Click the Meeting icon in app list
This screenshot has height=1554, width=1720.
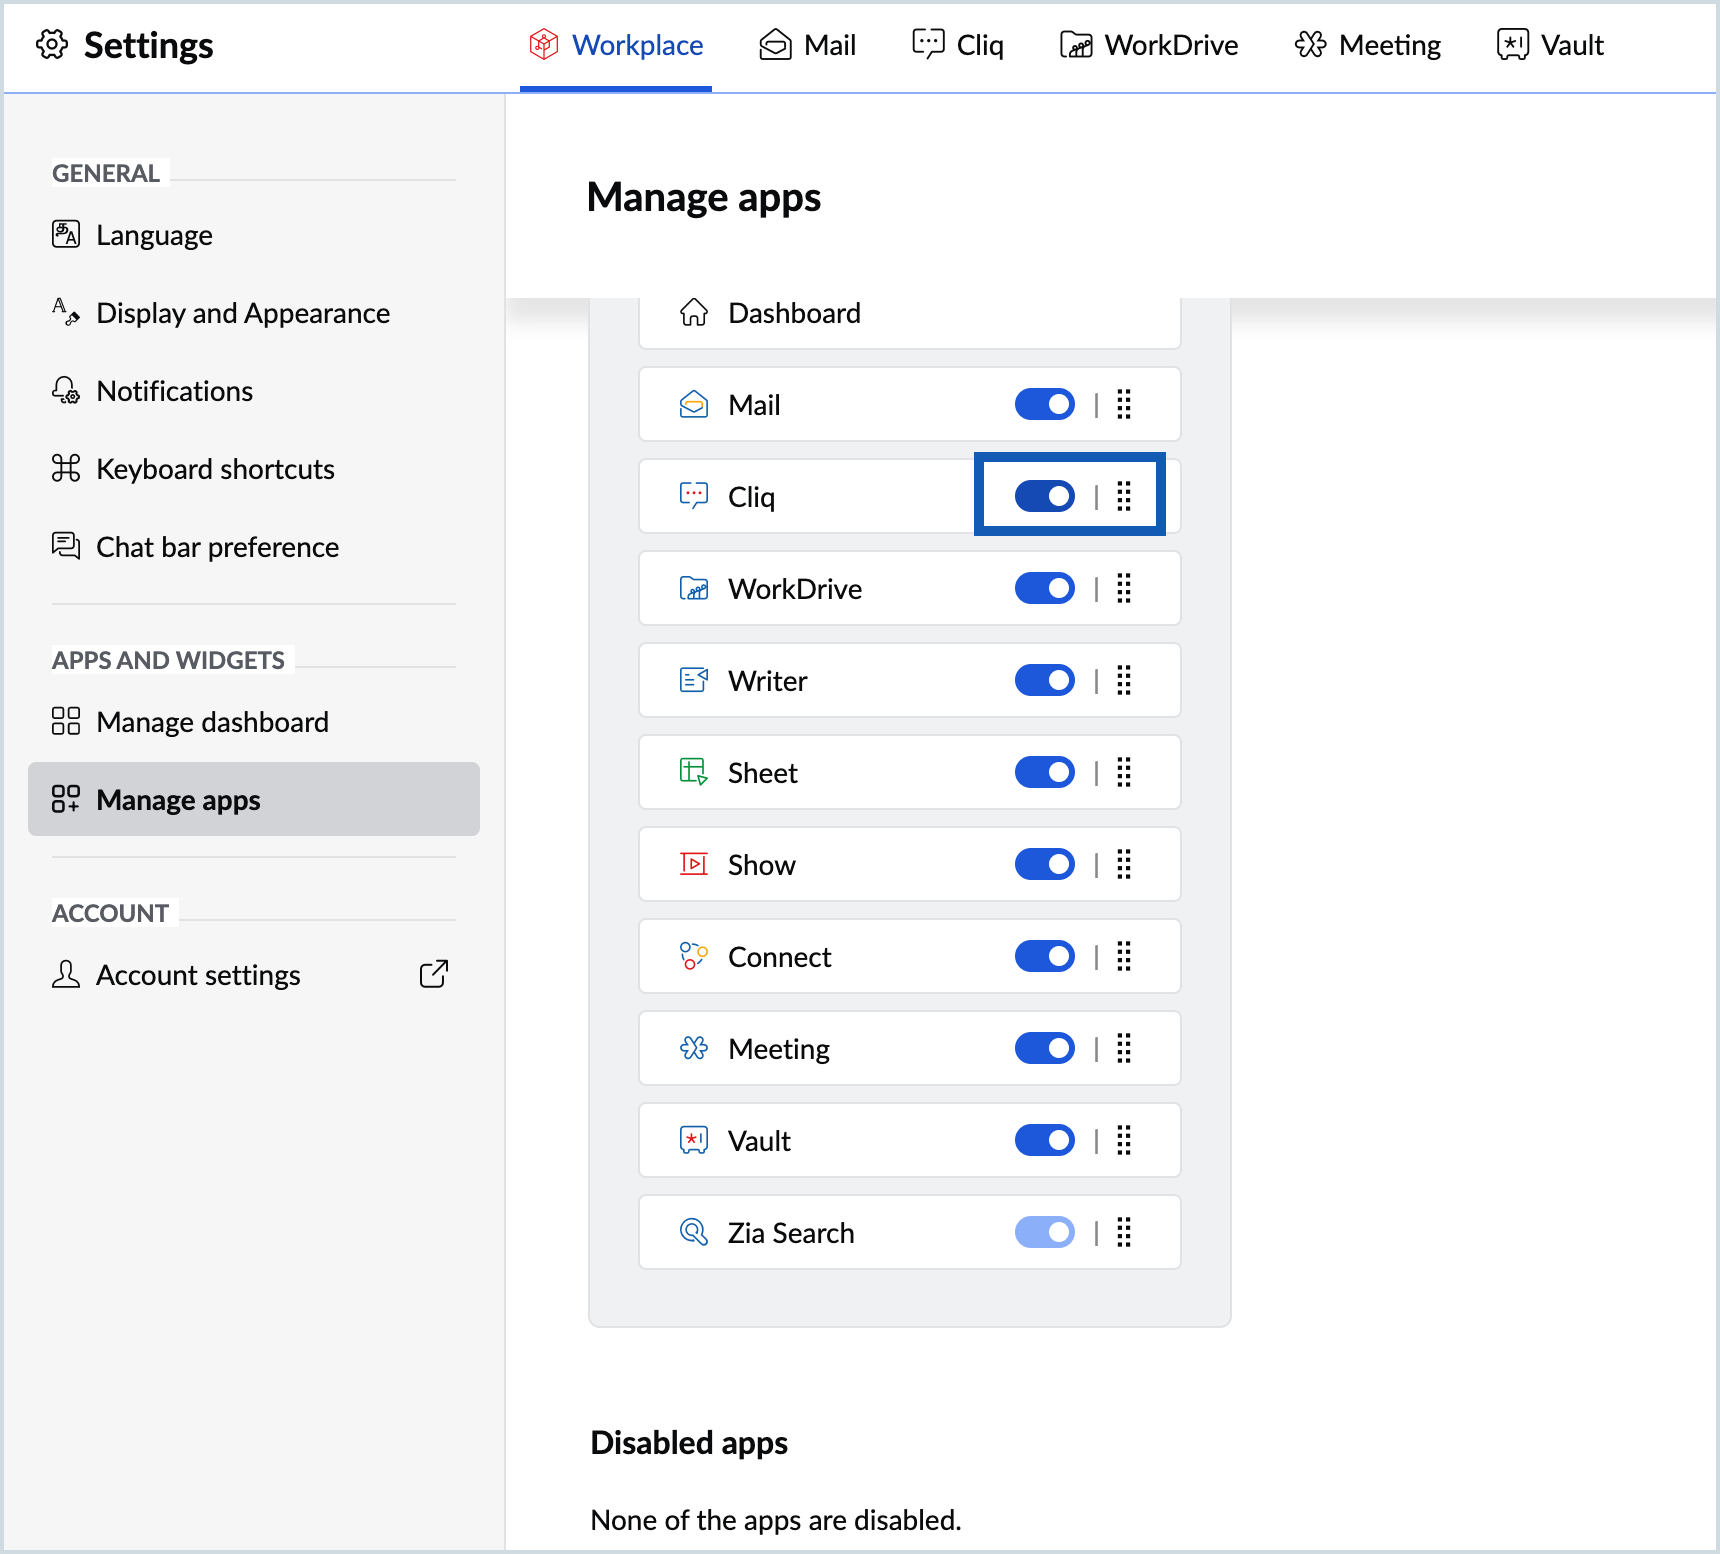click(x=694, y=1049)
